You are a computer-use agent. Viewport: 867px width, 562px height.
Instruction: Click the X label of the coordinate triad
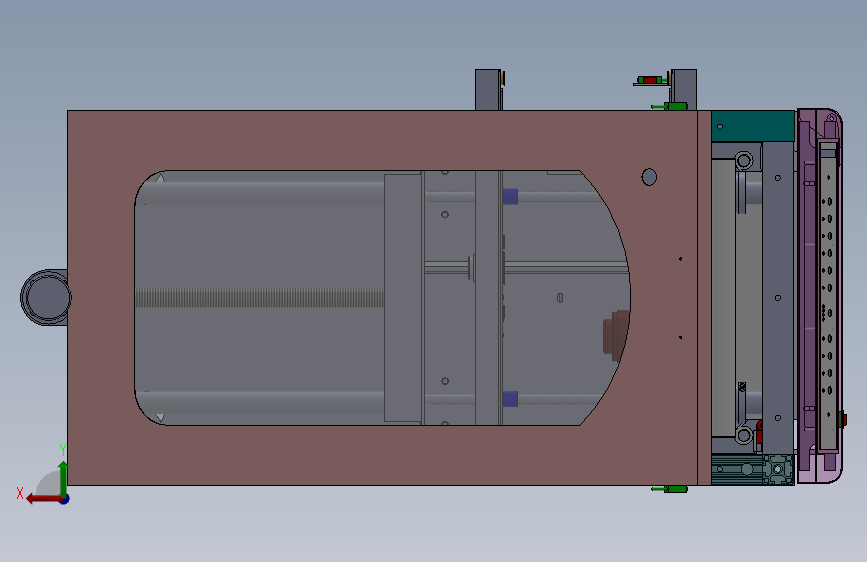pos(20,493)
